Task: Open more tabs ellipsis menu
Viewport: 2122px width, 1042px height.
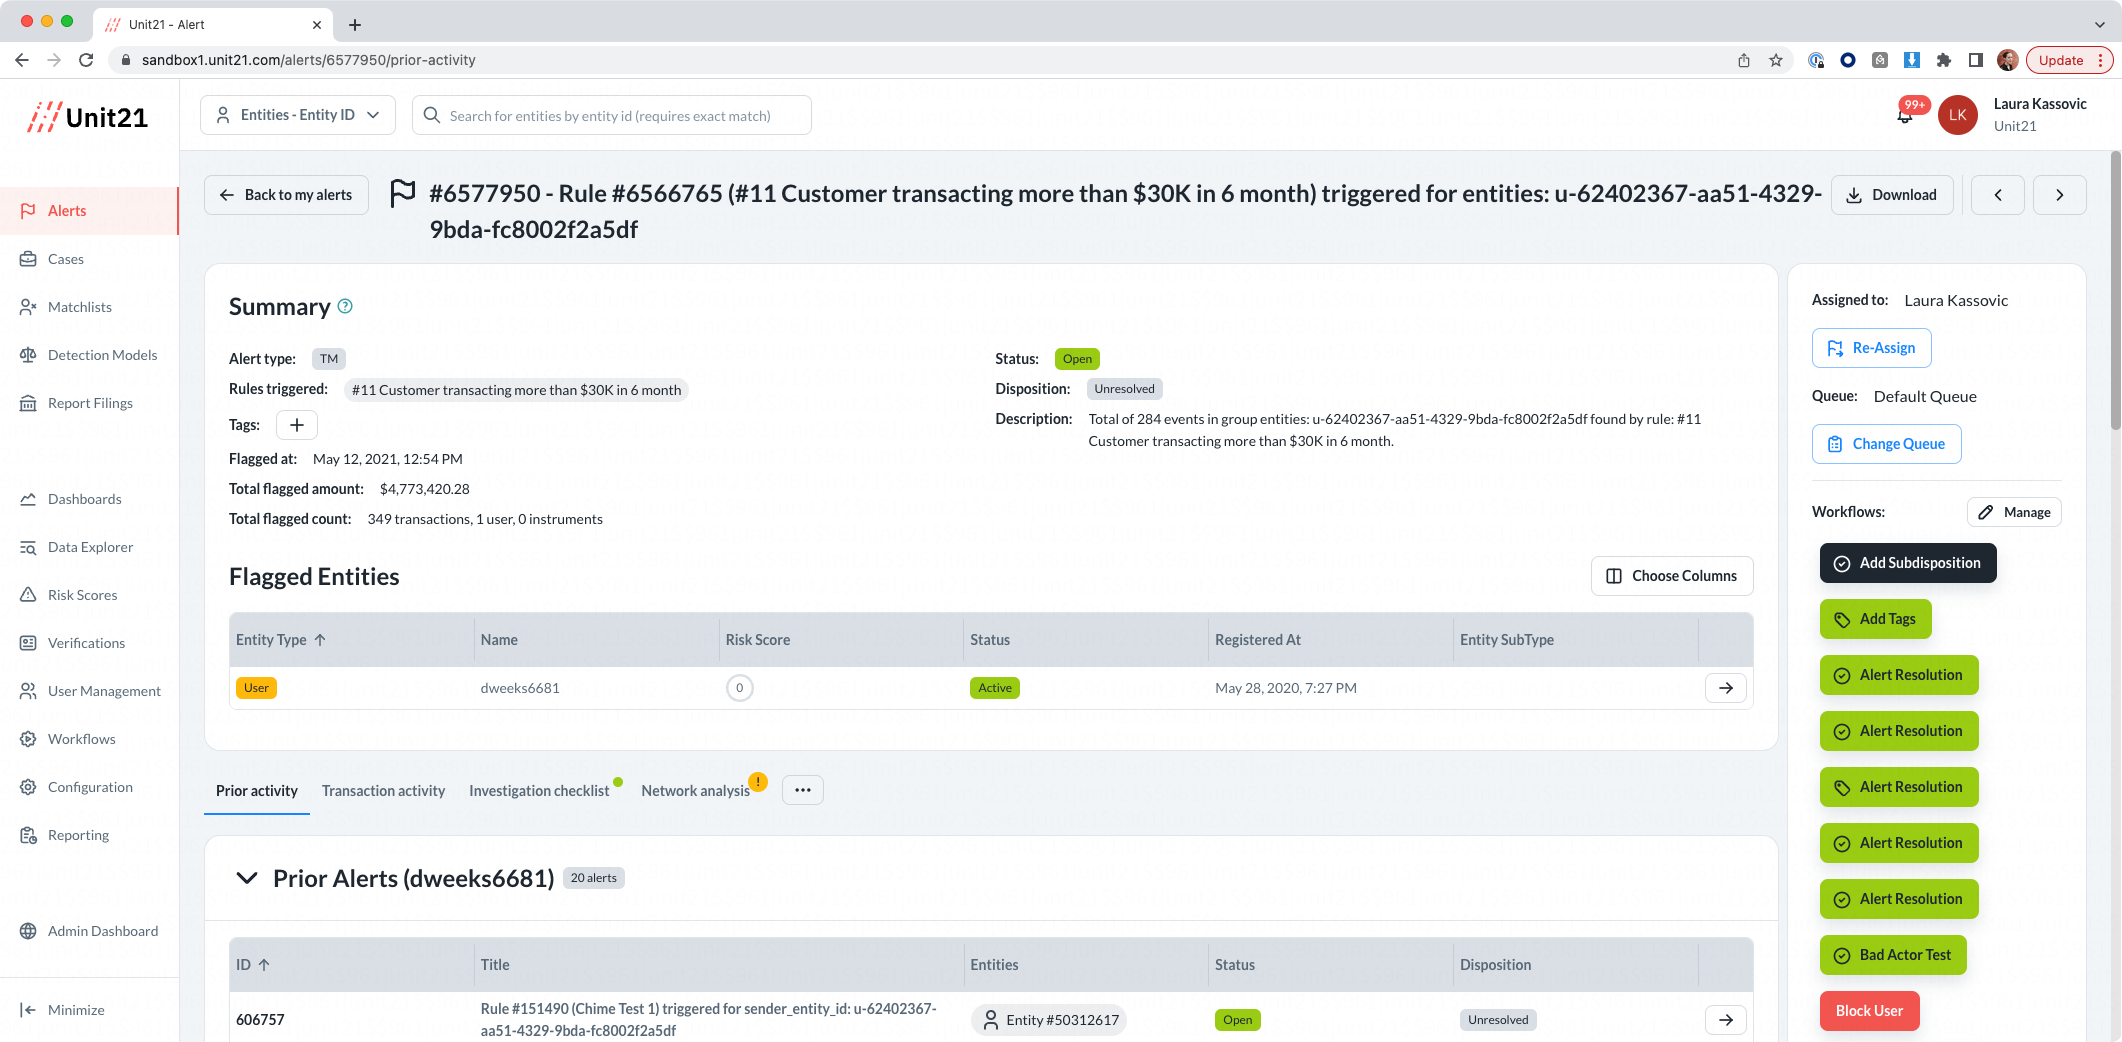Action: click(x=803, y=790)
